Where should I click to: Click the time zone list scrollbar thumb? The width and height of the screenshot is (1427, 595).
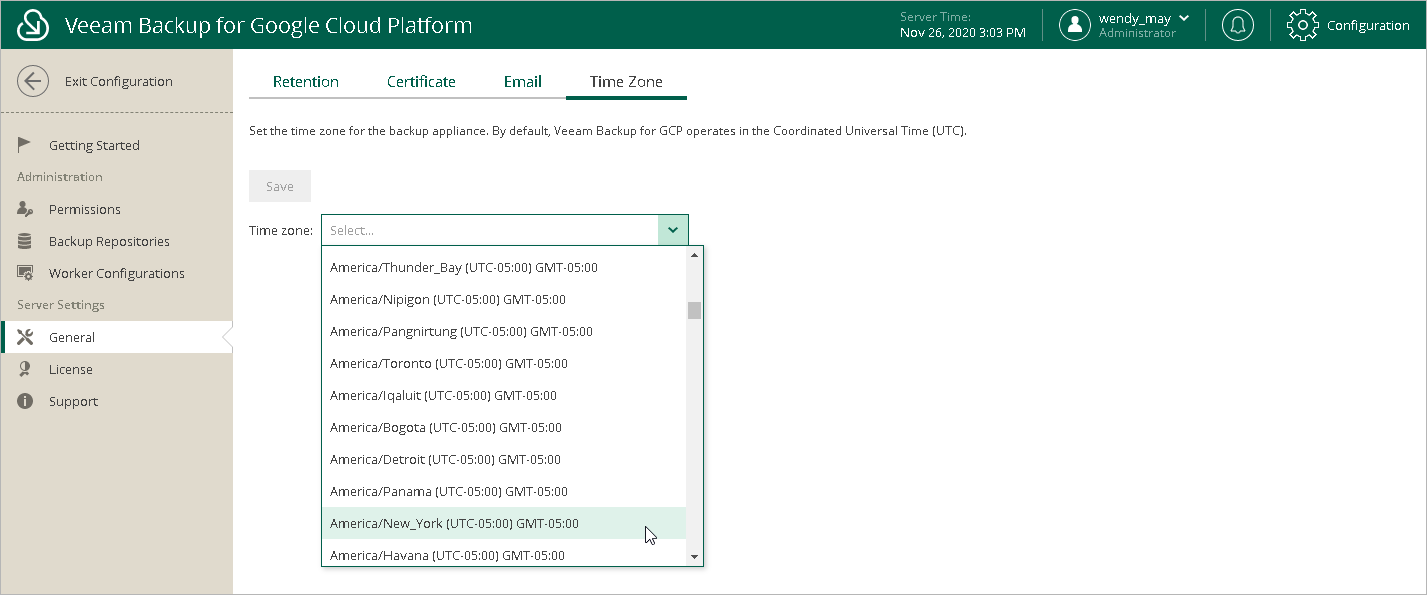694,310
